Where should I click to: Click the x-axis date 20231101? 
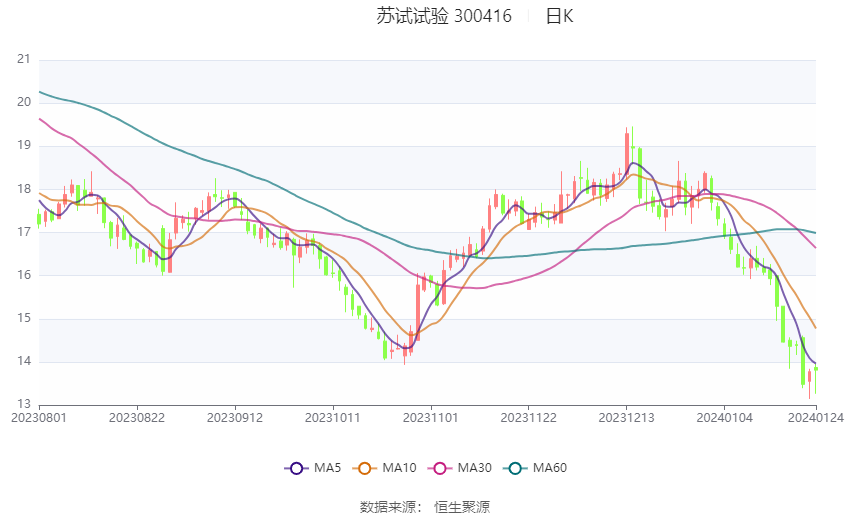tap(430, 418)
